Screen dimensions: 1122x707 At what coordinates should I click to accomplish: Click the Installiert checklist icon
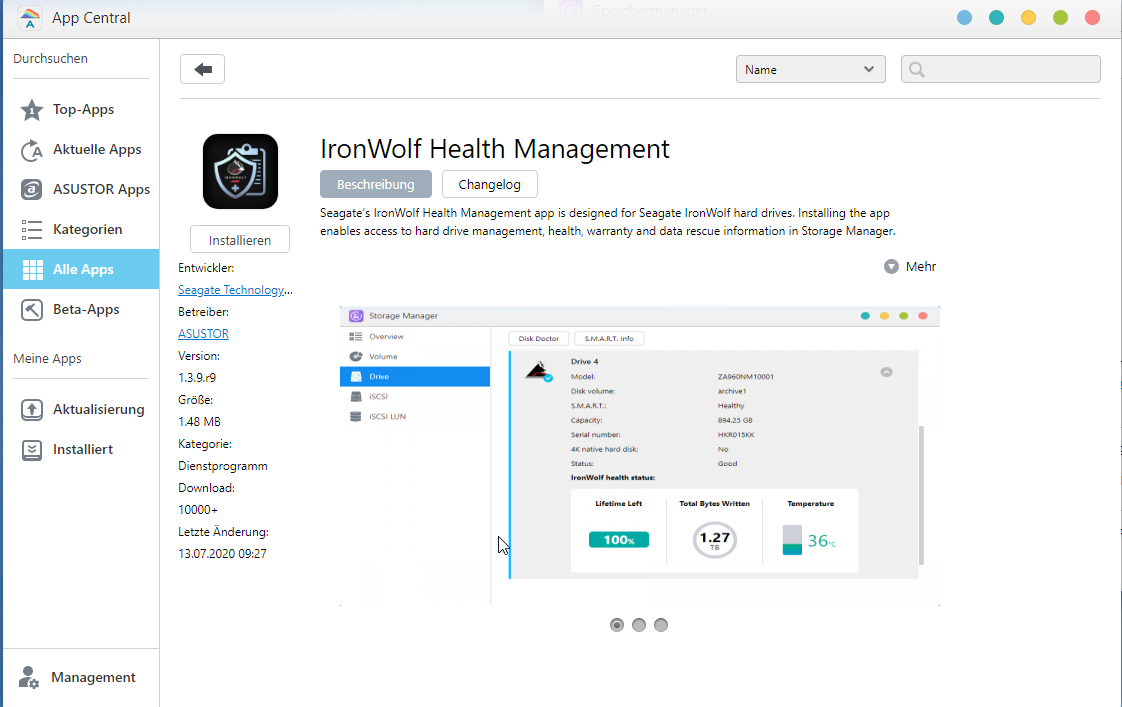(x=31, y=449)
